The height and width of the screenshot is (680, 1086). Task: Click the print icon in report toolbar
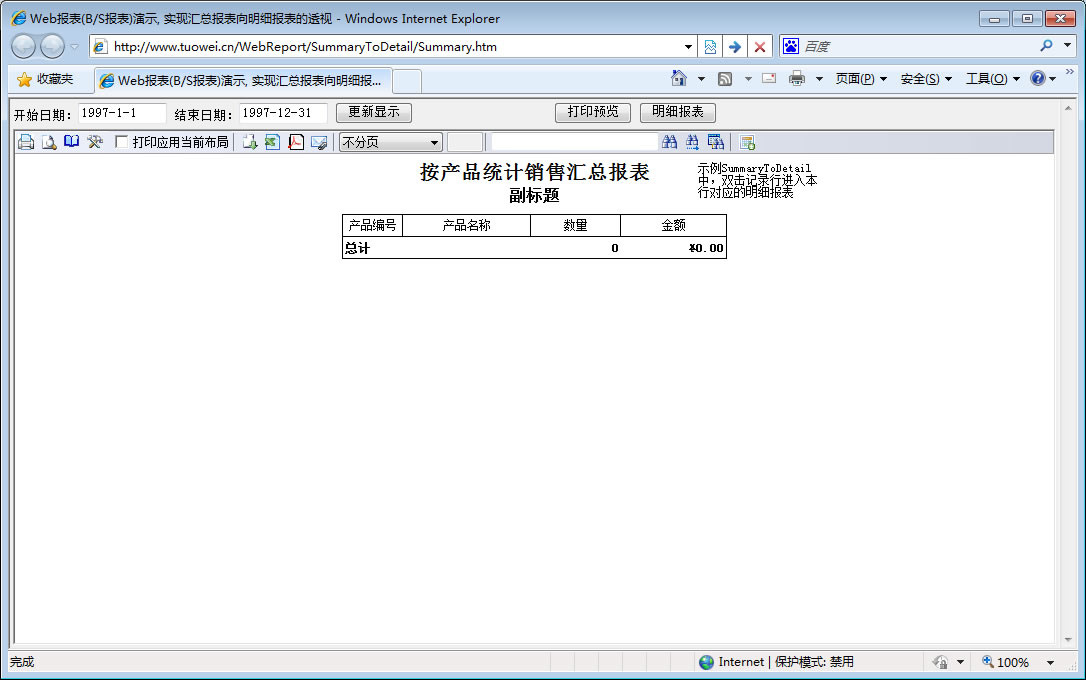[x=26, y=142]
